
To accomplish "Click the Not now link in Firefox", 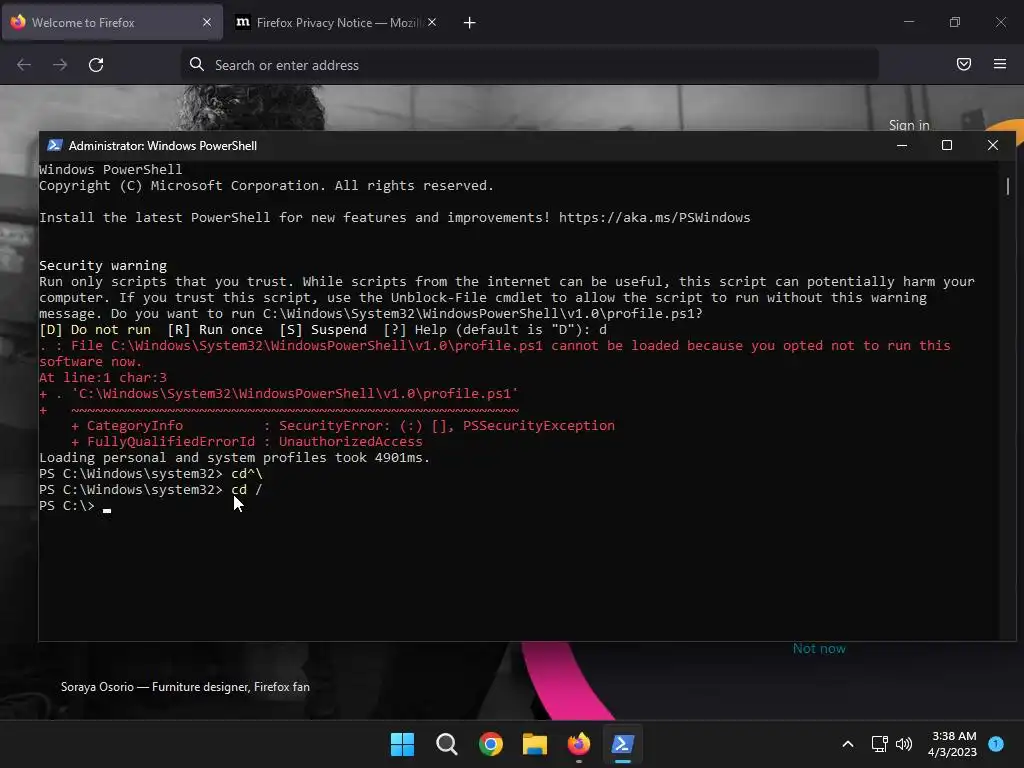I will coord(819,648).
